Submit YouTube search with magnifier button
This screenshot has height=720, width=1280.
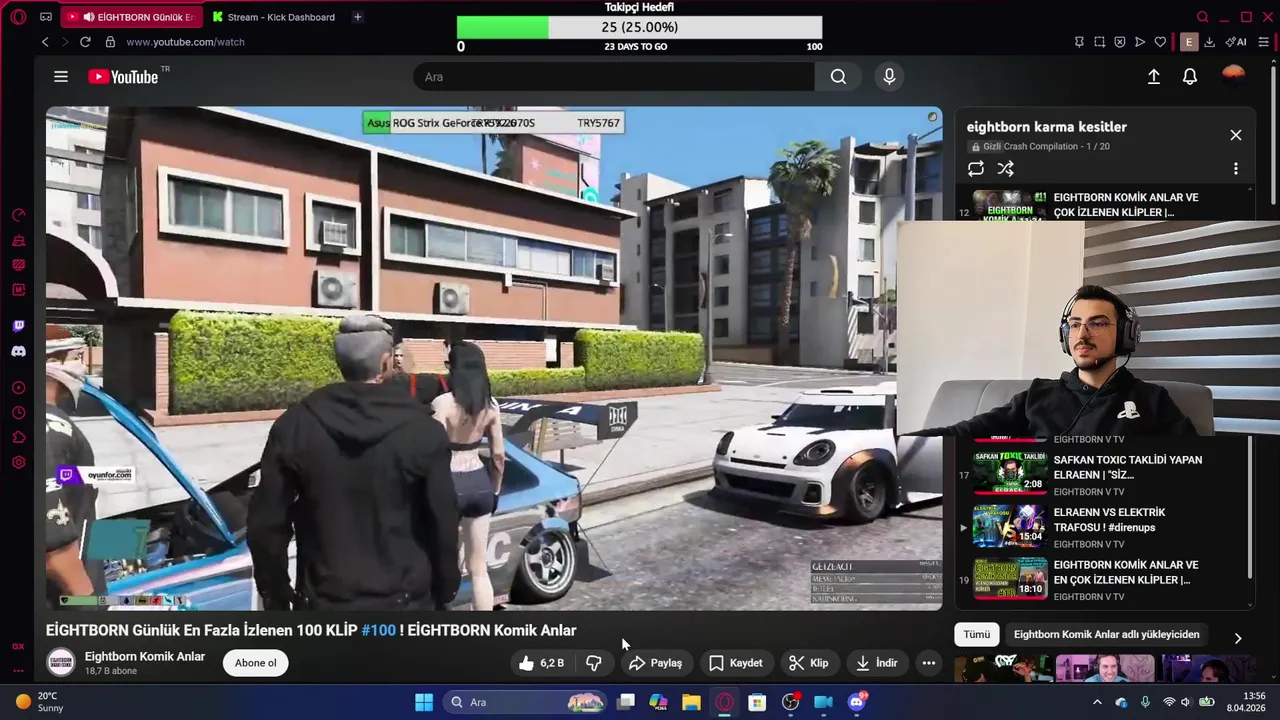click(x=838, y=77)
